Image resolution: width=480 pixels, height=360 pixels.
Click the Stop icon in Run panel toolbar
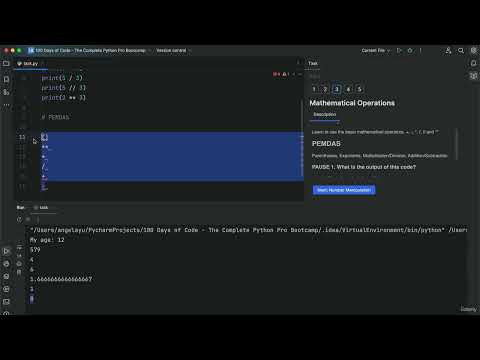click(x=28, y=219)
